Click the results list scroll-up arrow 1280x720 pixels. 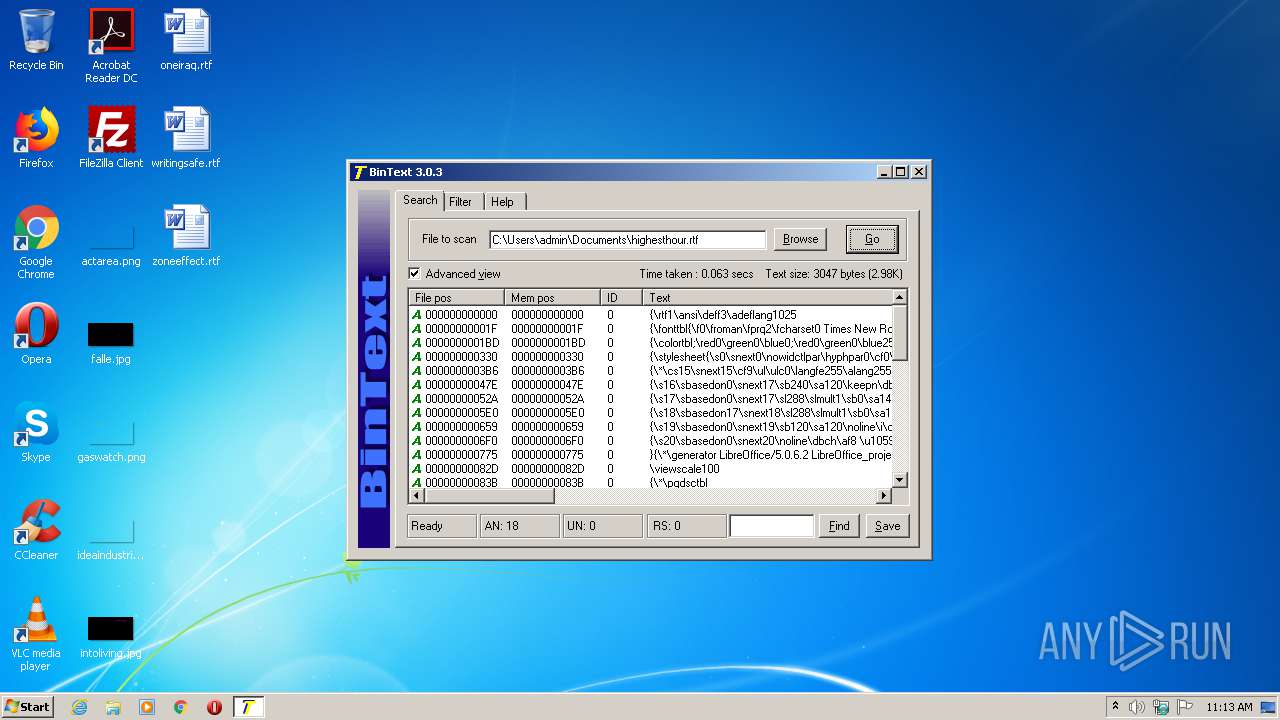(x=900, y=297)
